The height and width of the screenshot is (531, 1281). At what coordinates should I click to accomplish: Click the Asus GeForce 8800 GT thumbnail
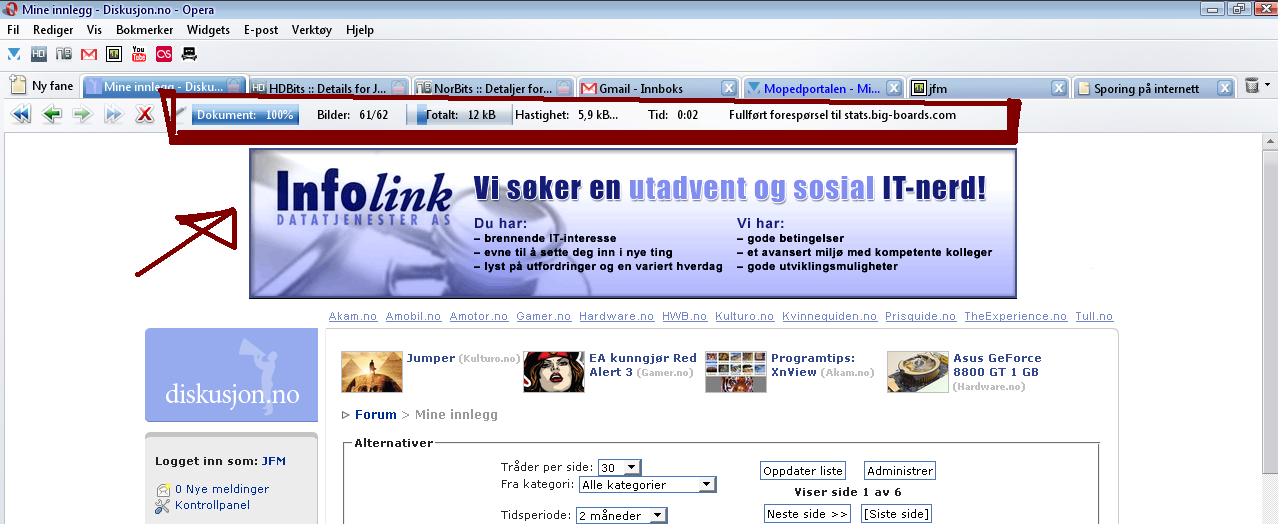(x=918, y=371)
